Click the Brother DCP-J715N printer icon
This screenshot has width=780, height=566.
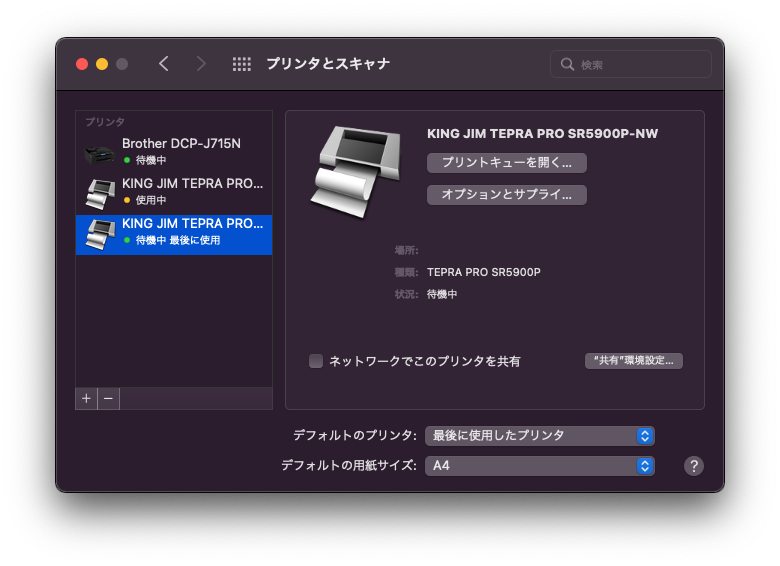tap(99, 155)
